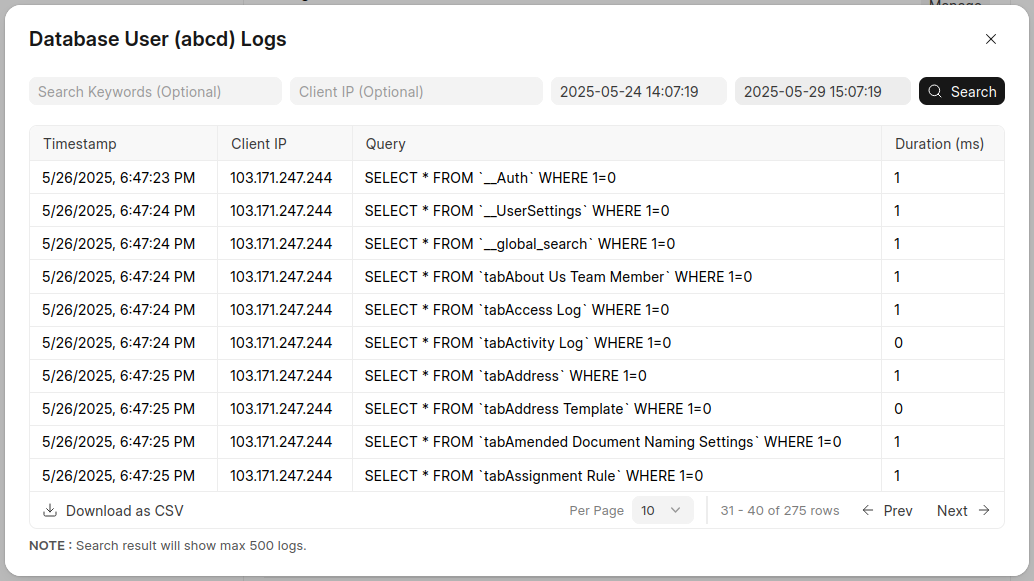This screenshot has height=581, width=1034.
Task: Expand the Per Page dropdown
Action: pyautogui.click(x=662, y=511)
